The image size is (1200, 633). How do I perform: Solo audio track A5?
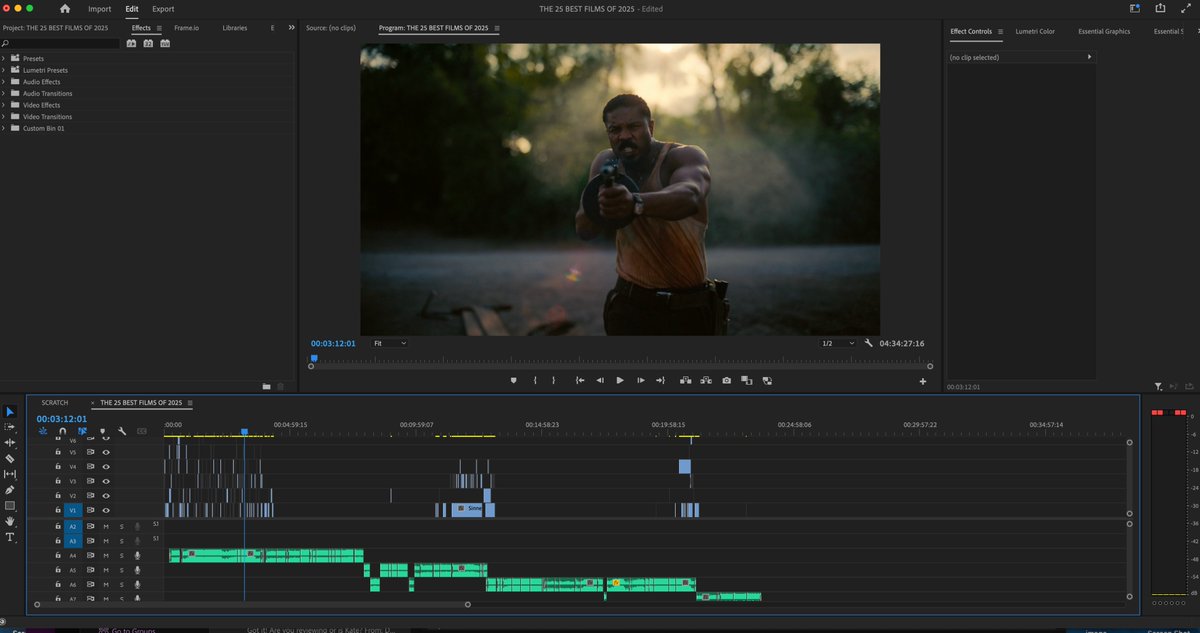coord(122,570)
